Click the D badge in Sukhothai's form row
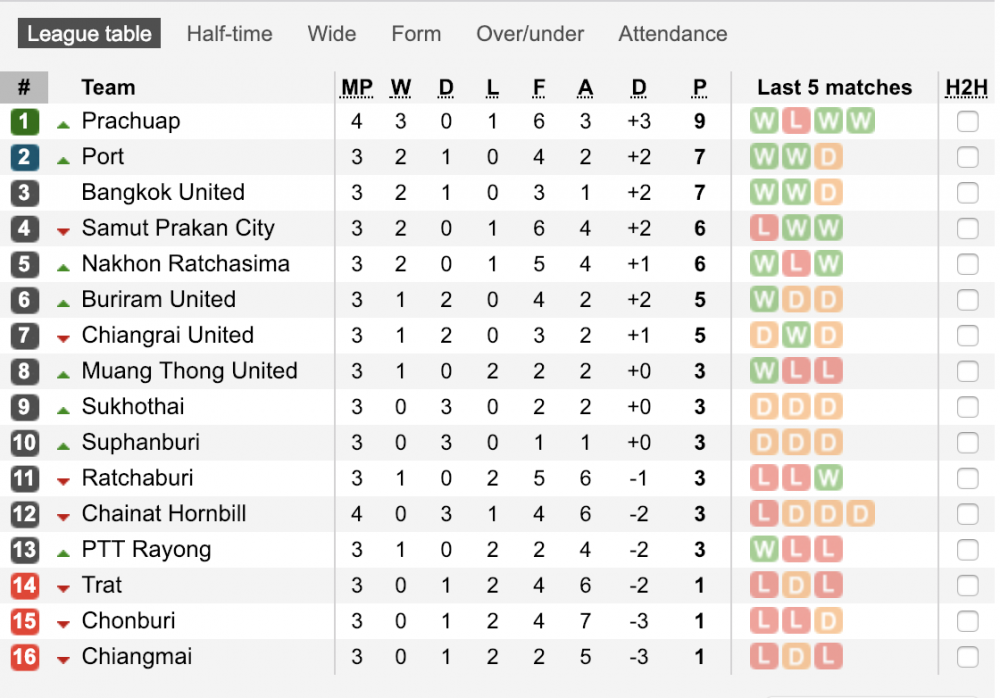The height and width of the screenshot is (698, 1000). click(x=763, y=407)
